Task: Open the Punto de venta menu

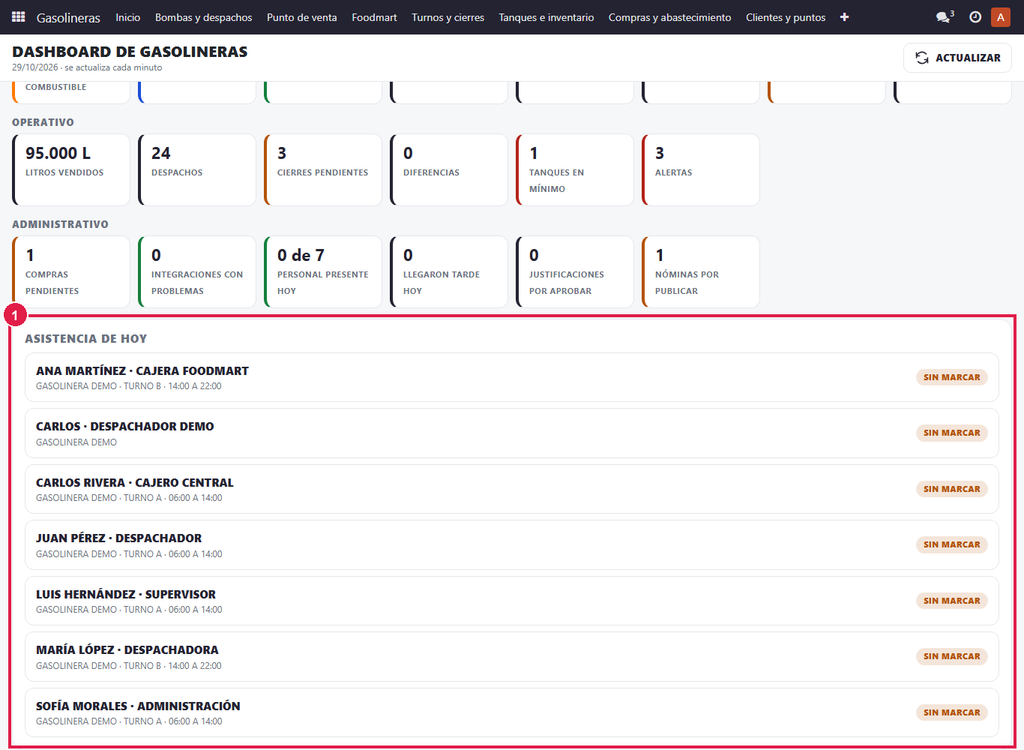Action: click(302, 18)
